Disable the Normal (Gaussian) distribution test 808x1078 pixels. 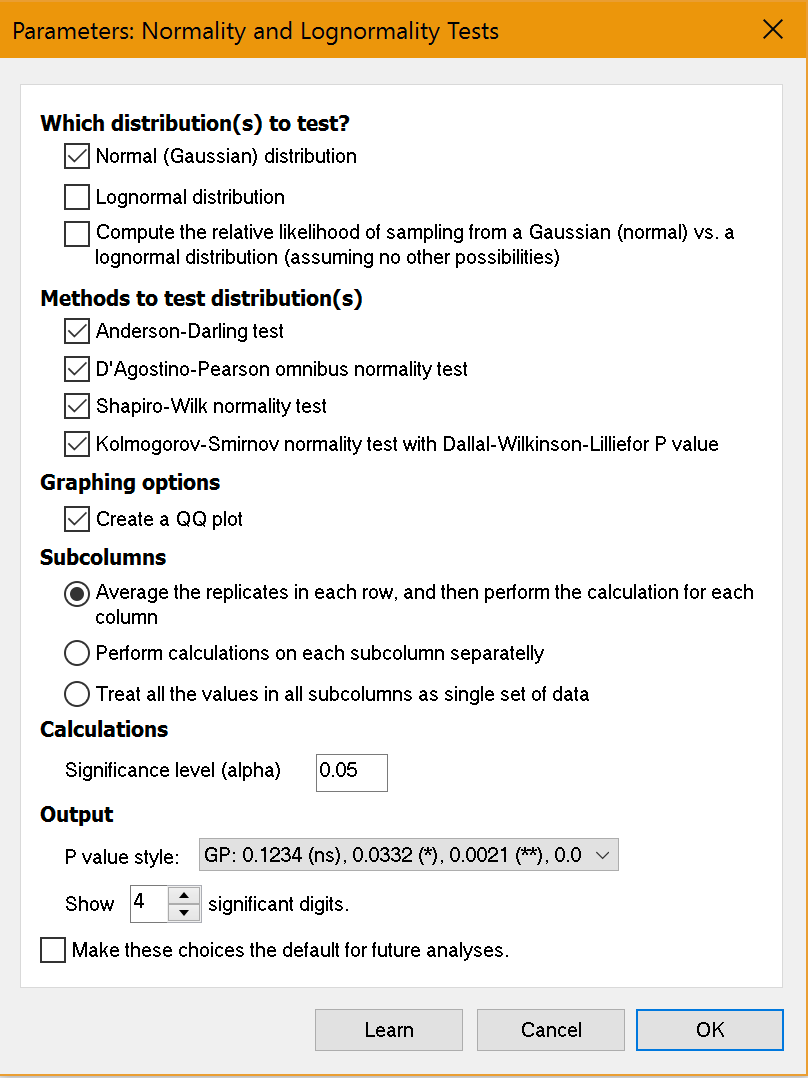[x=76, y=155]
